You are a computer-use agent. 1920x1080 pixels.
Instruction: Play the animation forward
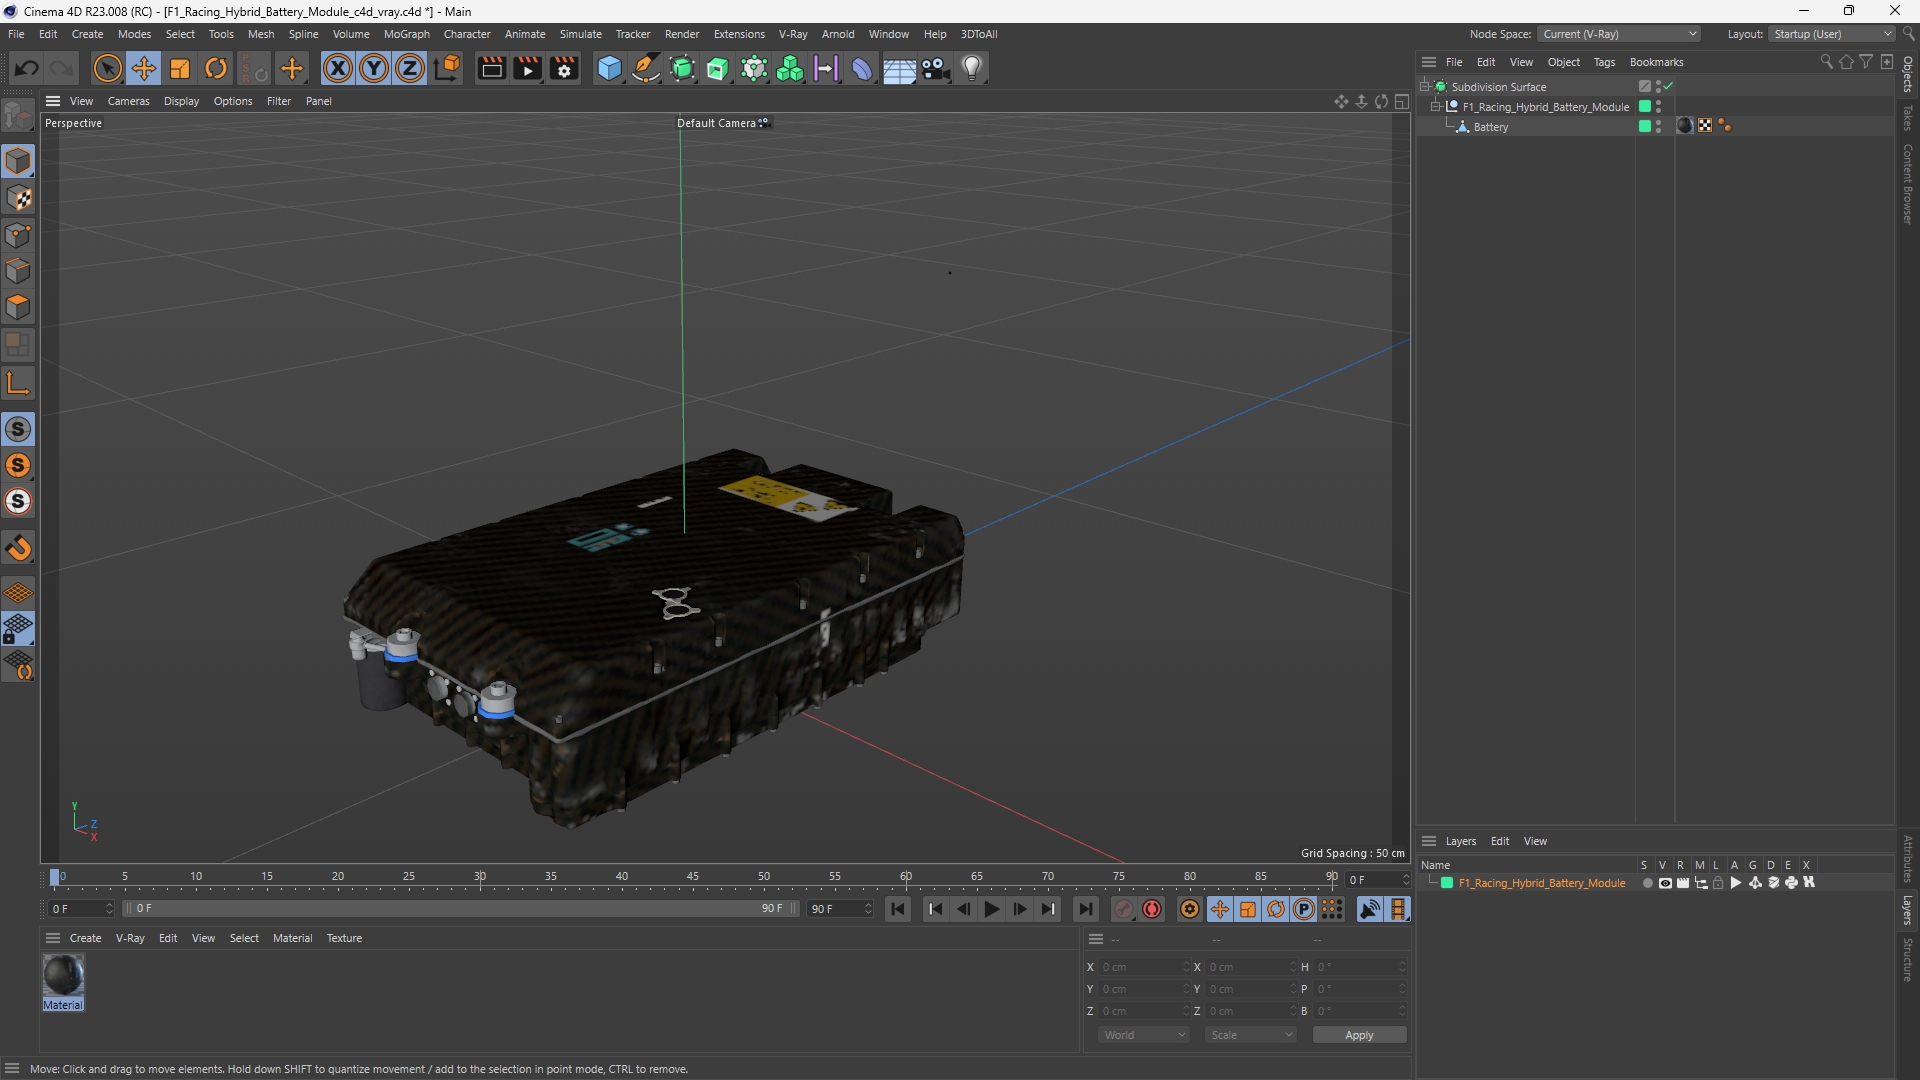click(991, 909)
